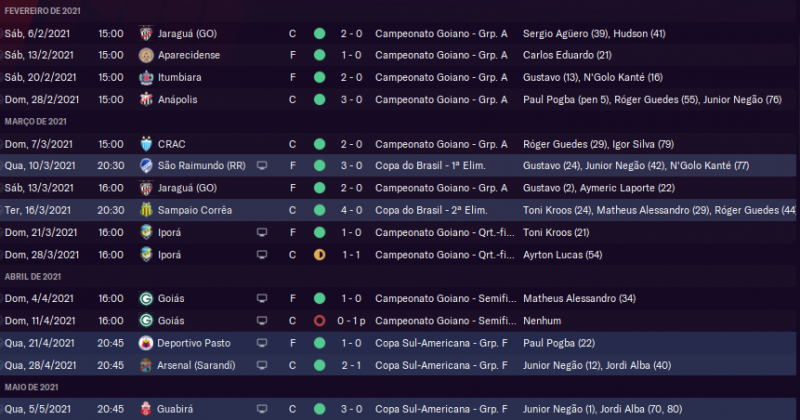
Task: Open Copa do Brasil - 1ª Elim. competition
Action: (432, 165)
